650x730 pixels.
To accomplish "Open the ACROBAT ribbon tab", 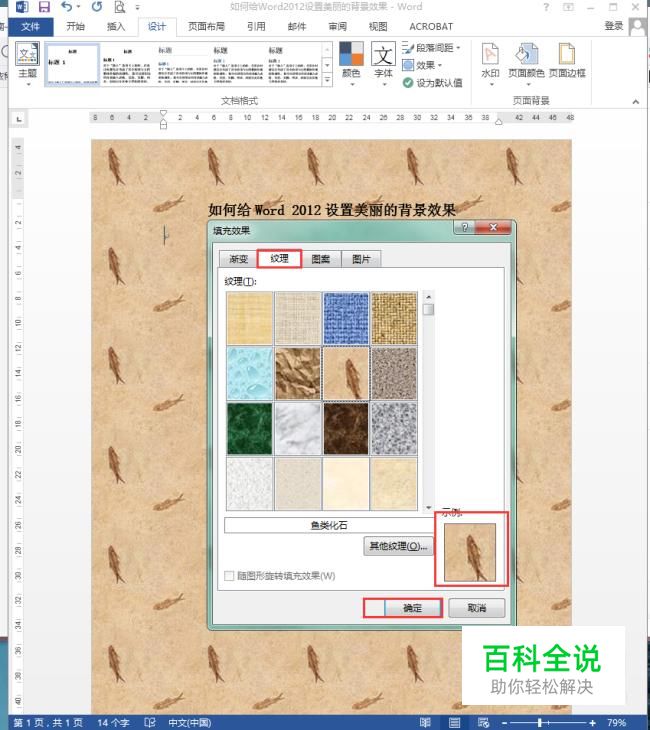I will (x=431, y=27).
